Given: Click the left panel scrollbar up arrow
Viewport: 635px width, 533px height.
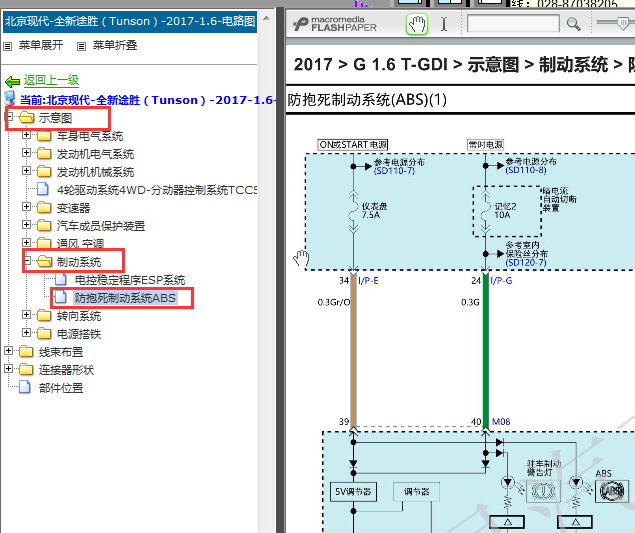Looking at the screenshot, I should pyautogui.click(x=266, y=18).
